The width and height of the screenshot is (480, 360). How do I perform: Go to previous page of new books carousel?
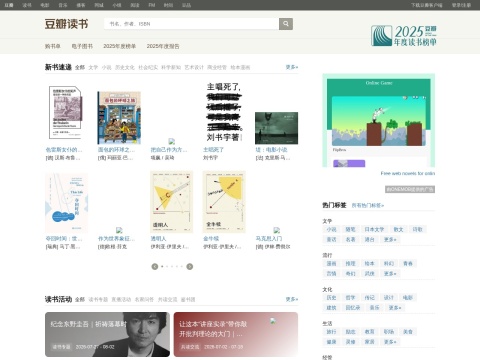(155, 266)
